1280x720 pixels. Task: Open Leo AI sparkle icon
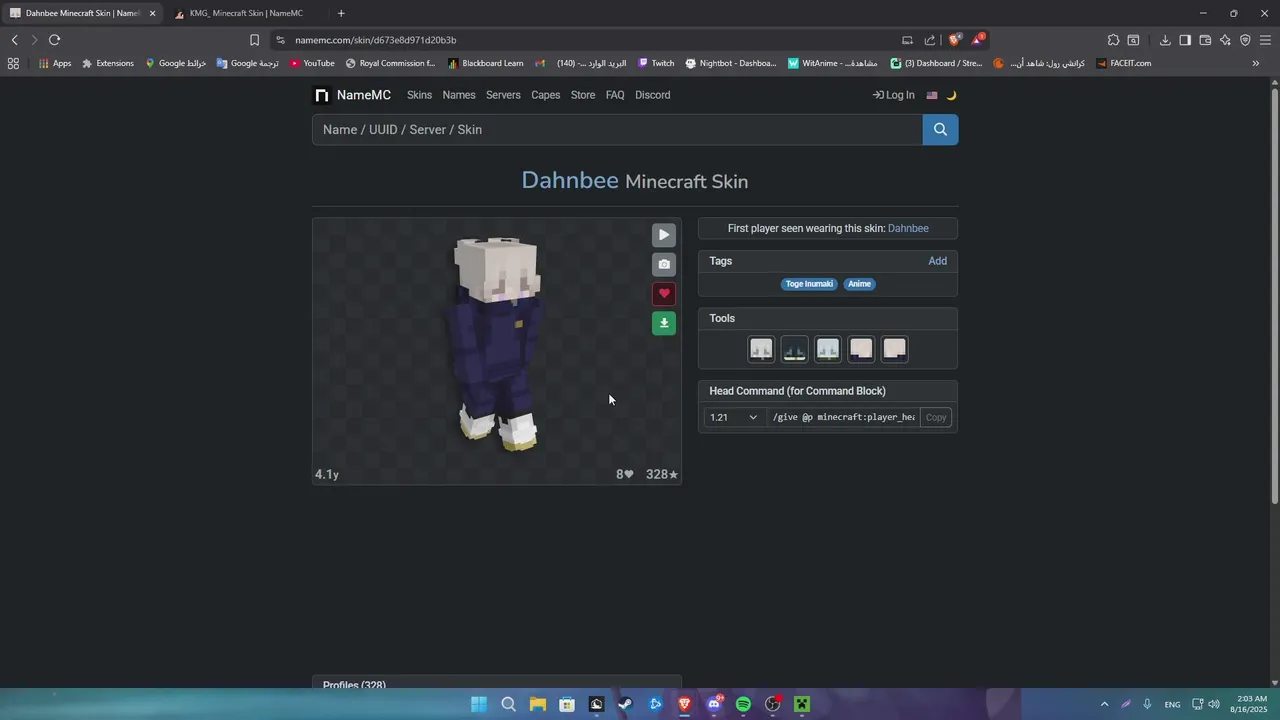tap(1225, 40)
